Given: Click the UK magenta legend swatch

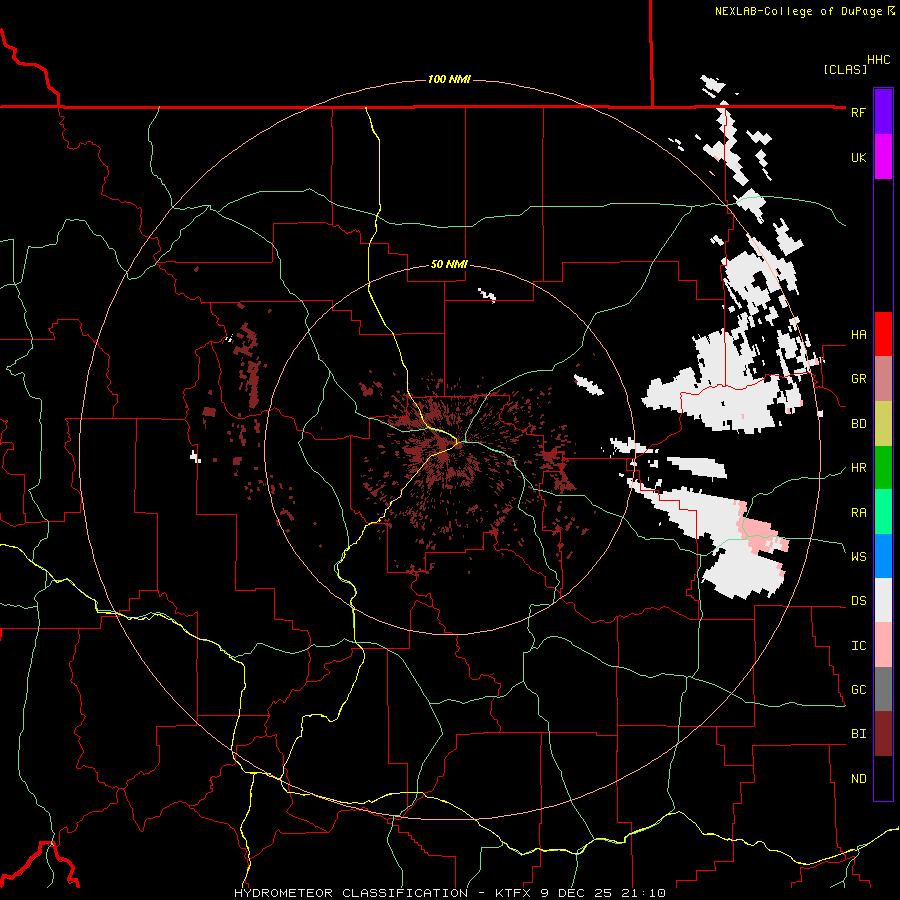Looking at the screenshot, I should pos(883,157).
